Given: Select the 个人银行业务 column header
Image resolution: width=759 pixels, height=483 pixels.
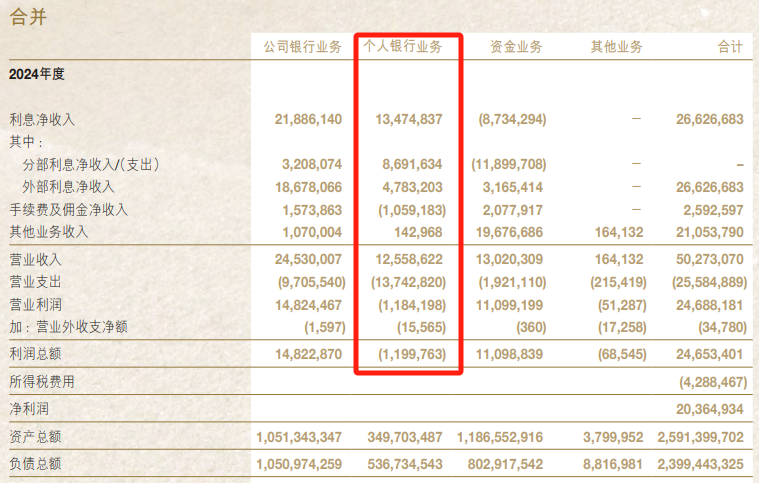Looking at the screenshot, I should [x=403, y=46].
